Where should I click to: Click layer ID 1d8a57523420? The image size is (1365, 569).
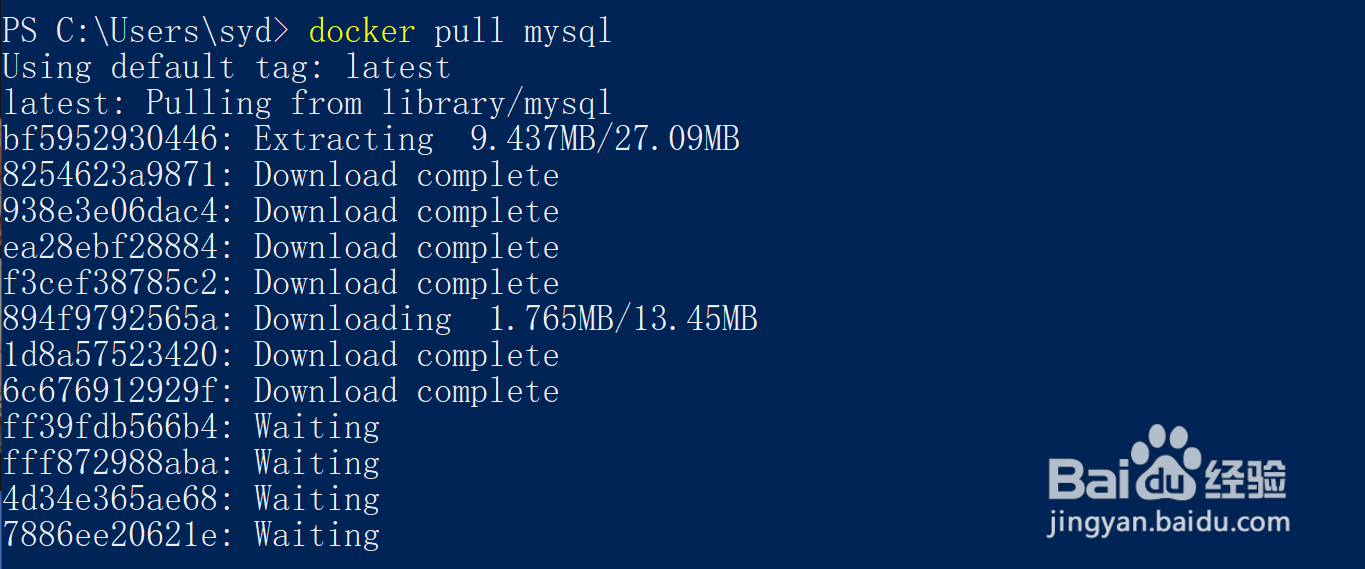point(110,355)
